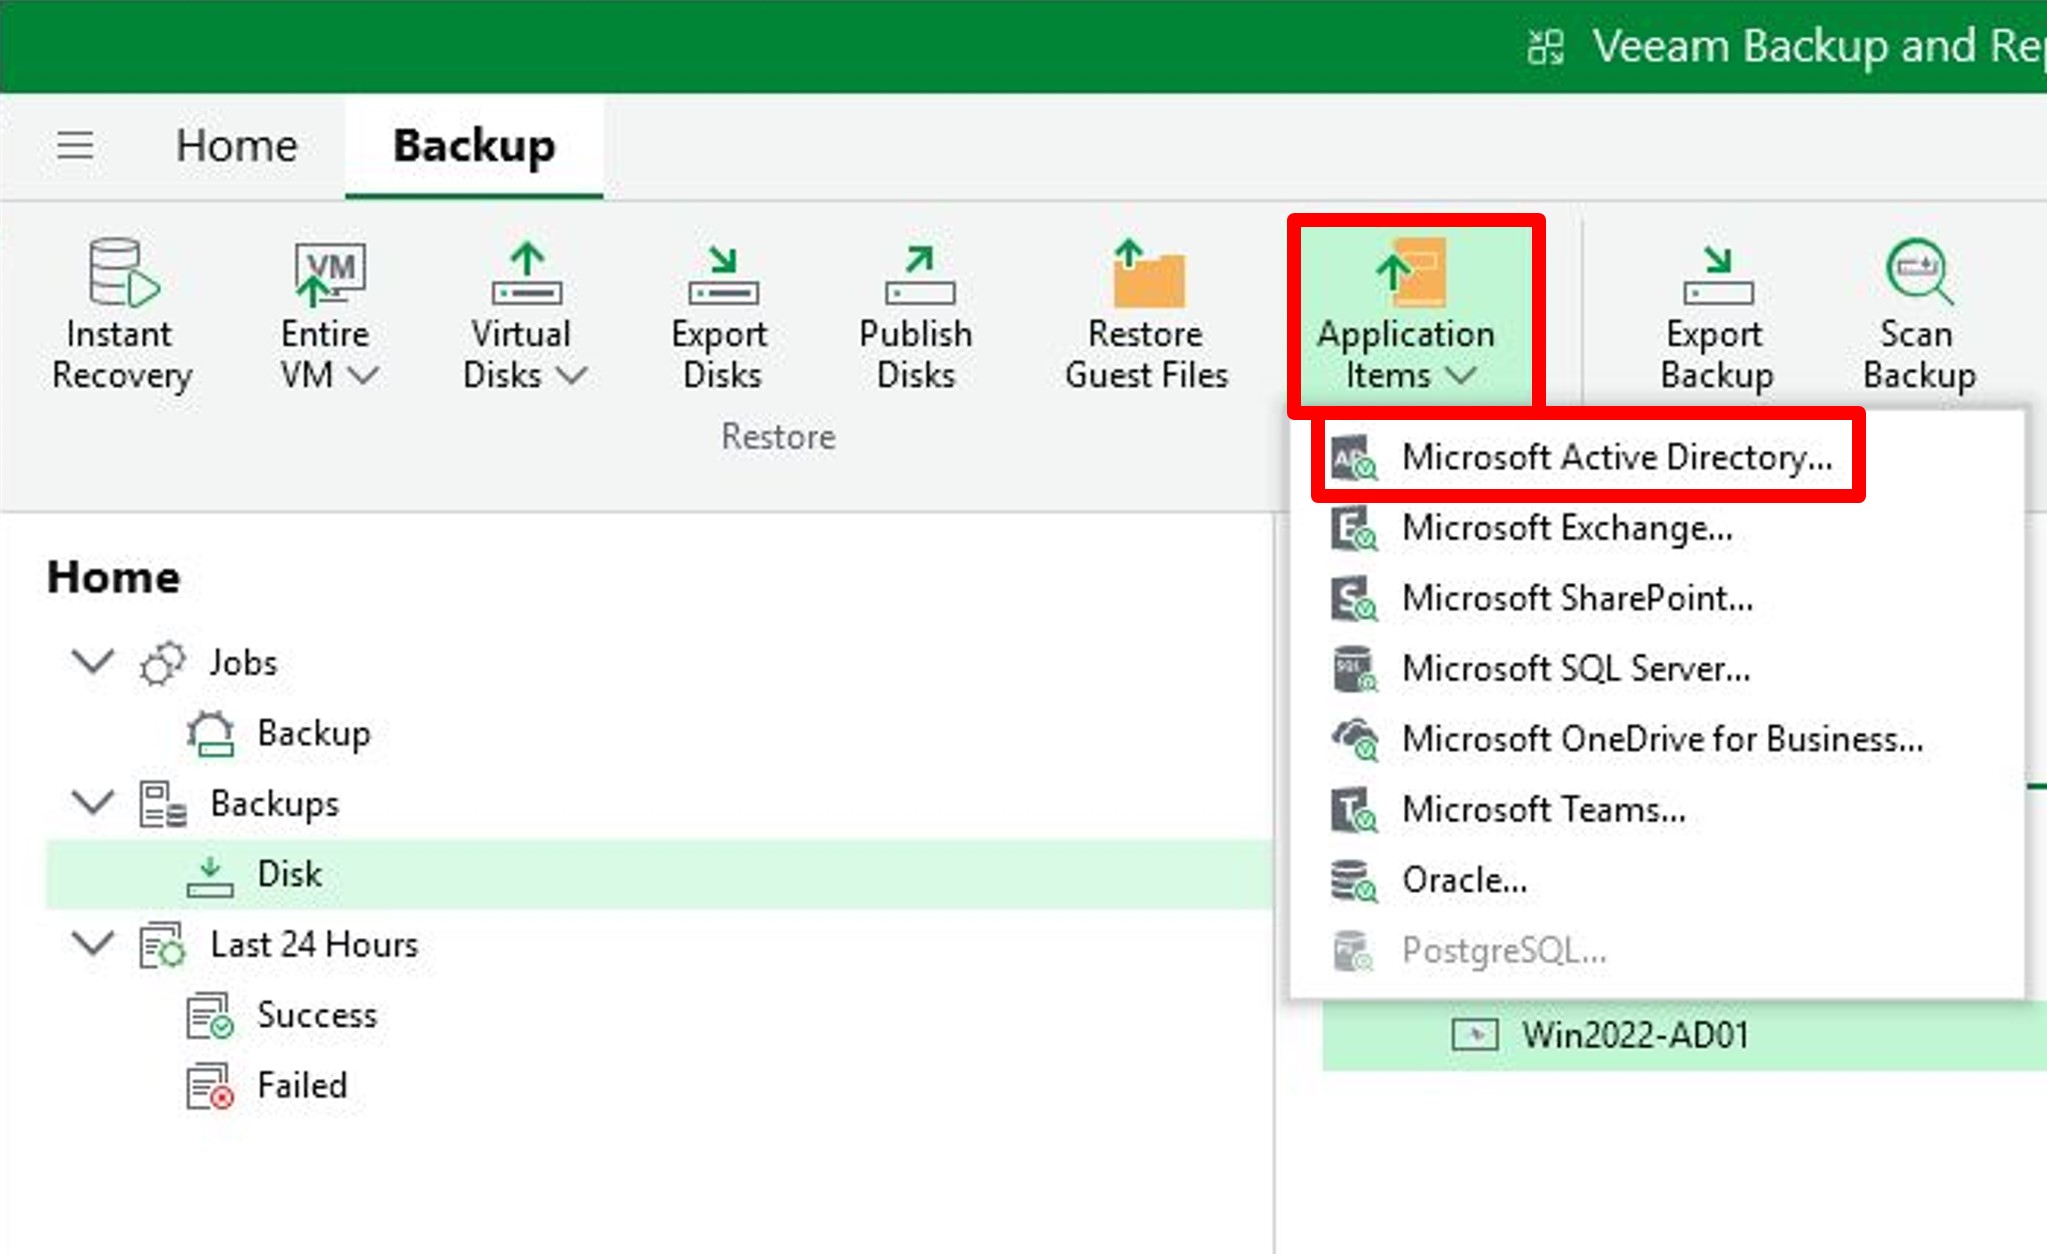
Task: Click the Application Items icon
Action: pos(1410,272)
